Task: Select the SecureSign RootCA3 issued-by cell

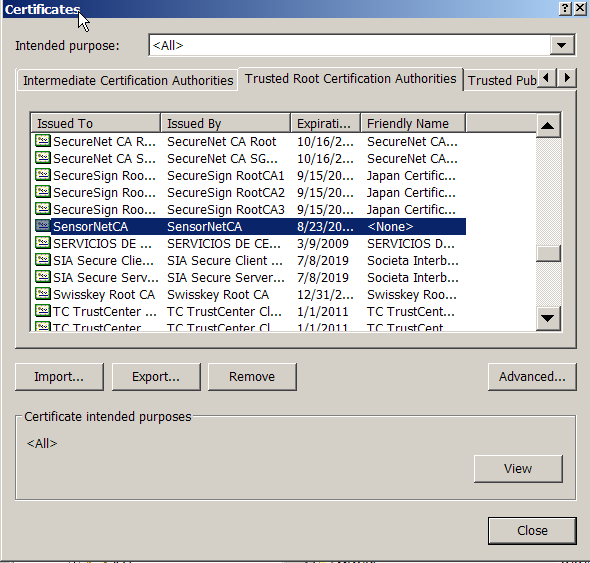Action: (226, 210)
